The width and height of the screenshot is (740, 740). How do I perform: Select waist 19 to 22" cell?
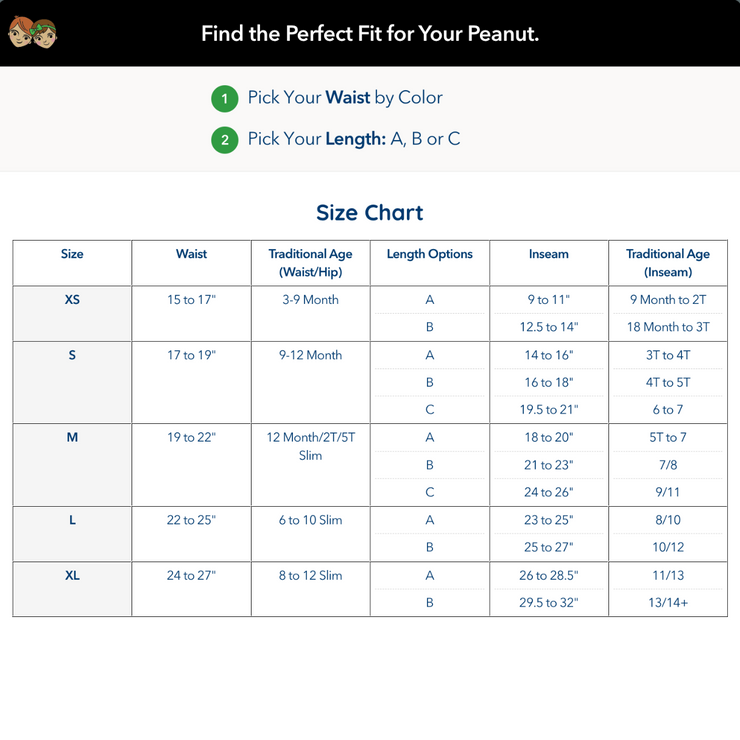click(191, 437)
